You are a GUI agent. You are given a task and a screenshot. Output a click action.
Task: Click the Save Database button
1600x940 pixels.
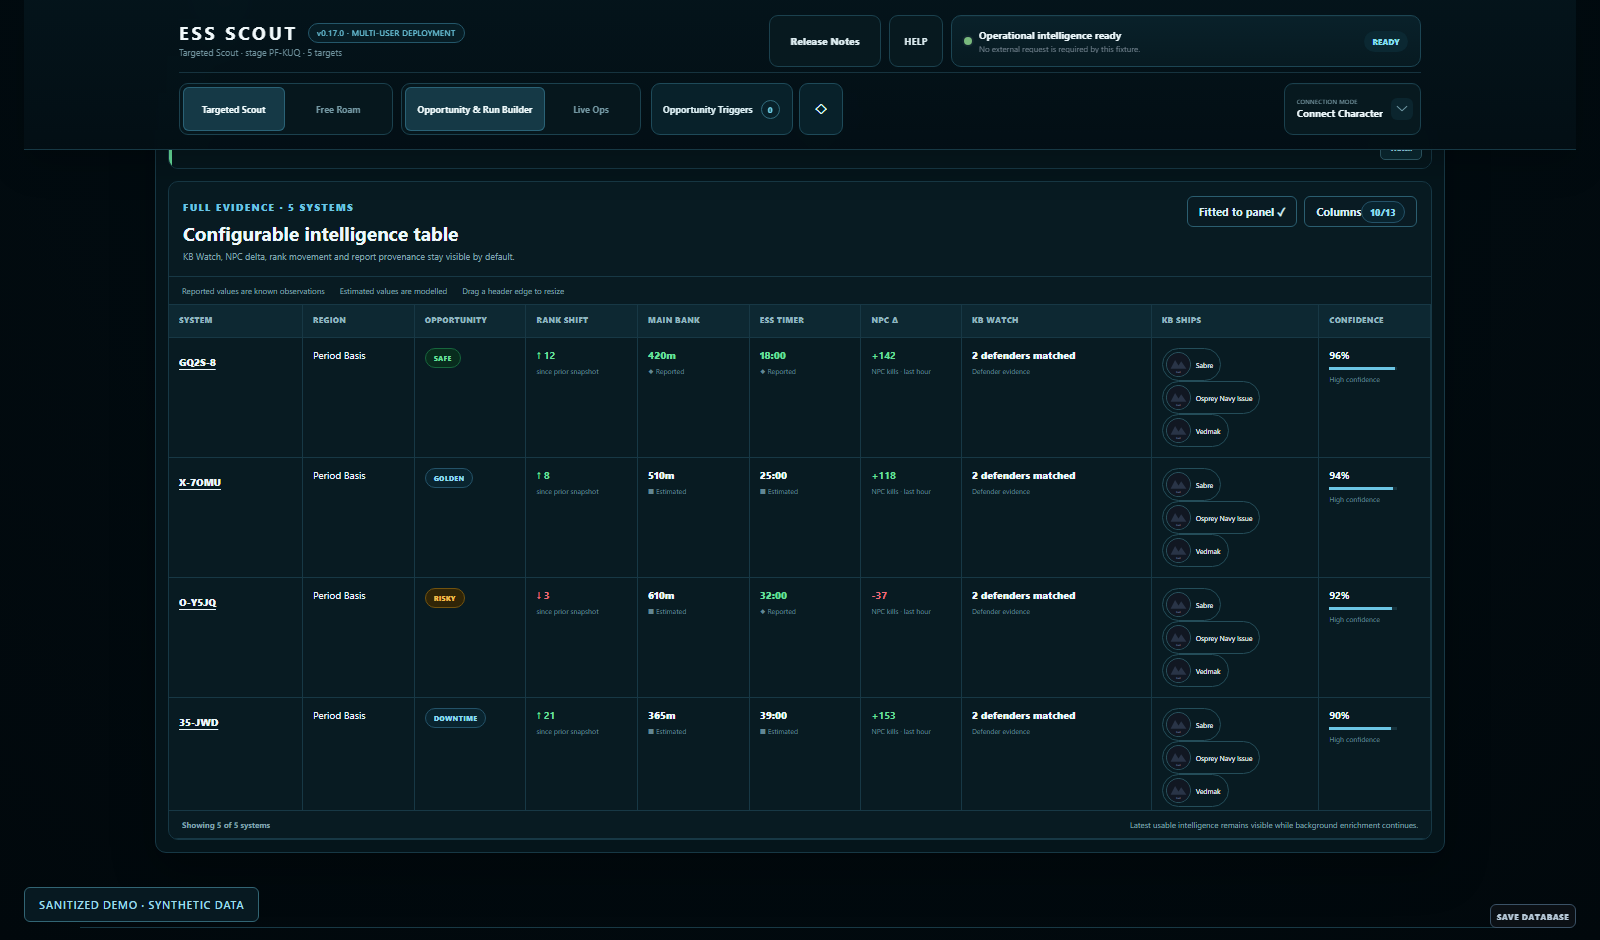tap(1533, 916)
